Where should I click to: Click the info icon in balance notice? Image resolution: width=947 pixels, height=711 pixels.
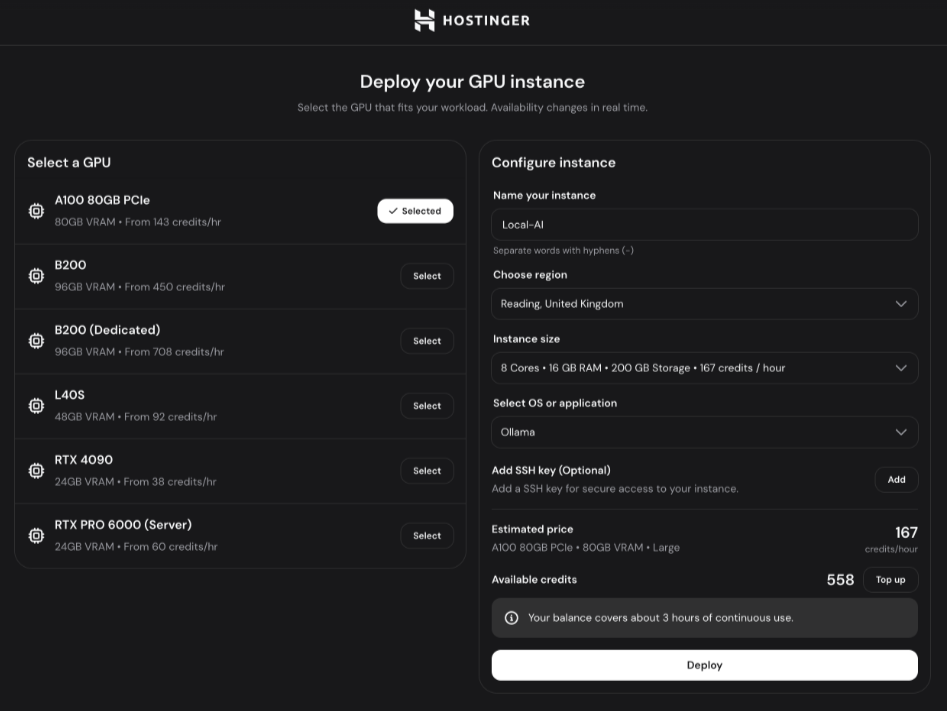512,618
